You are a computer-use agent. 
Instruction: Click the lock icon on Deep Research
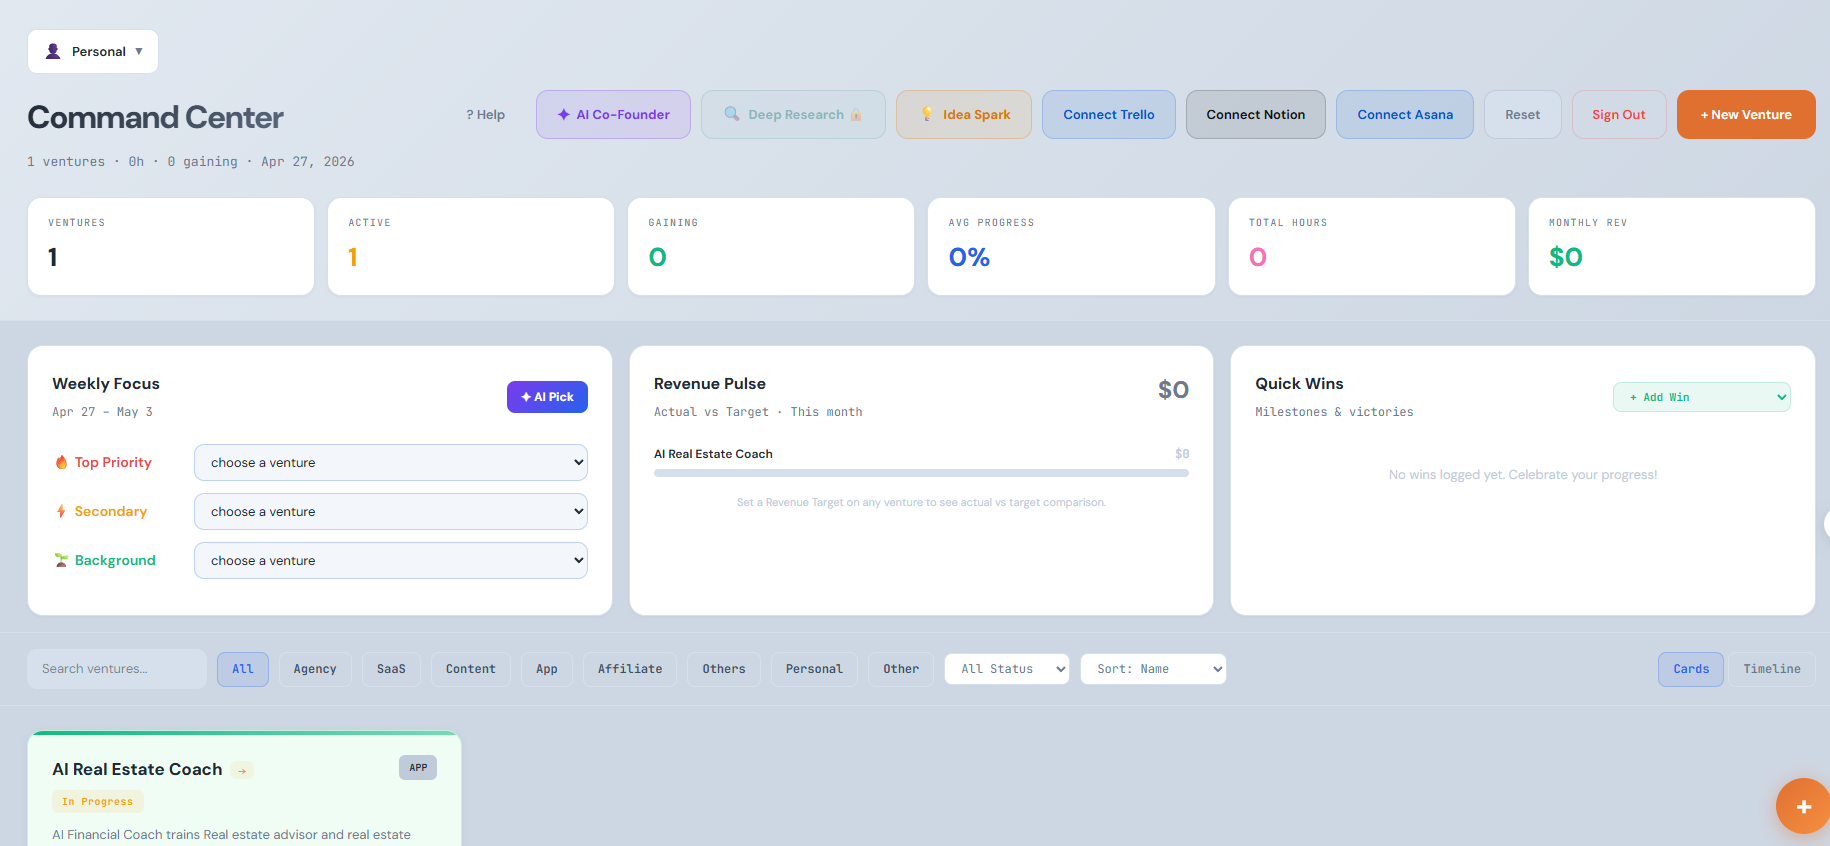tap(856, 115)
